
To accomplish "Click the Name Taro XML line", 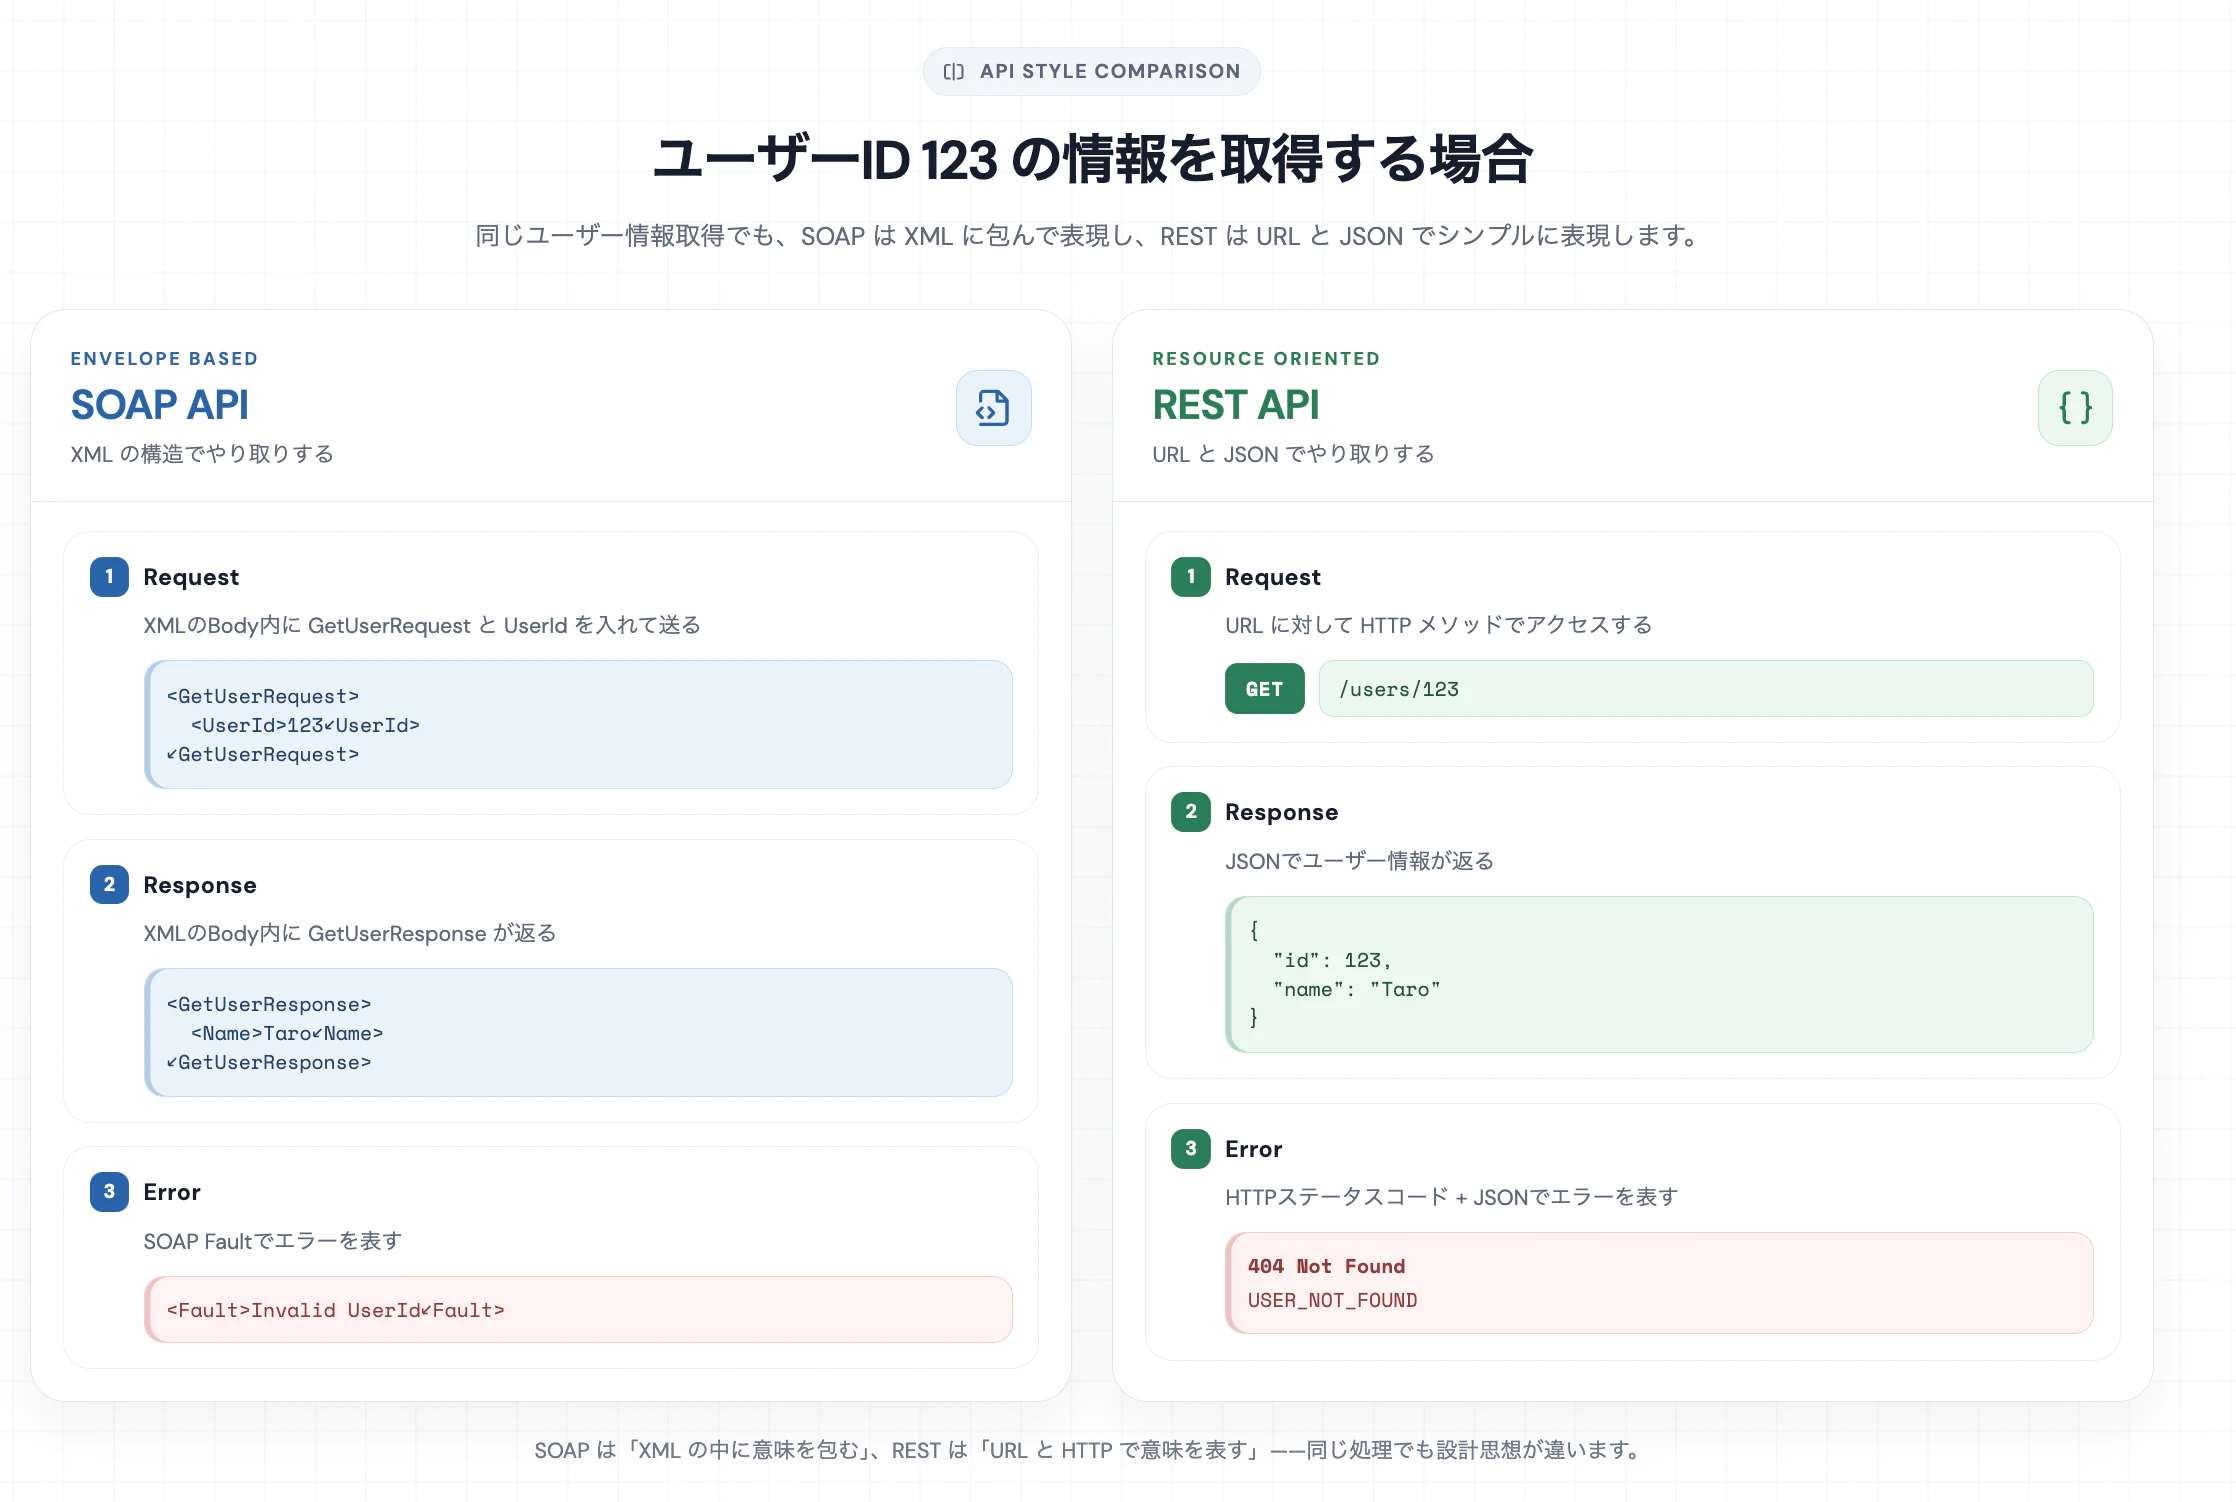I will 287,1033.
